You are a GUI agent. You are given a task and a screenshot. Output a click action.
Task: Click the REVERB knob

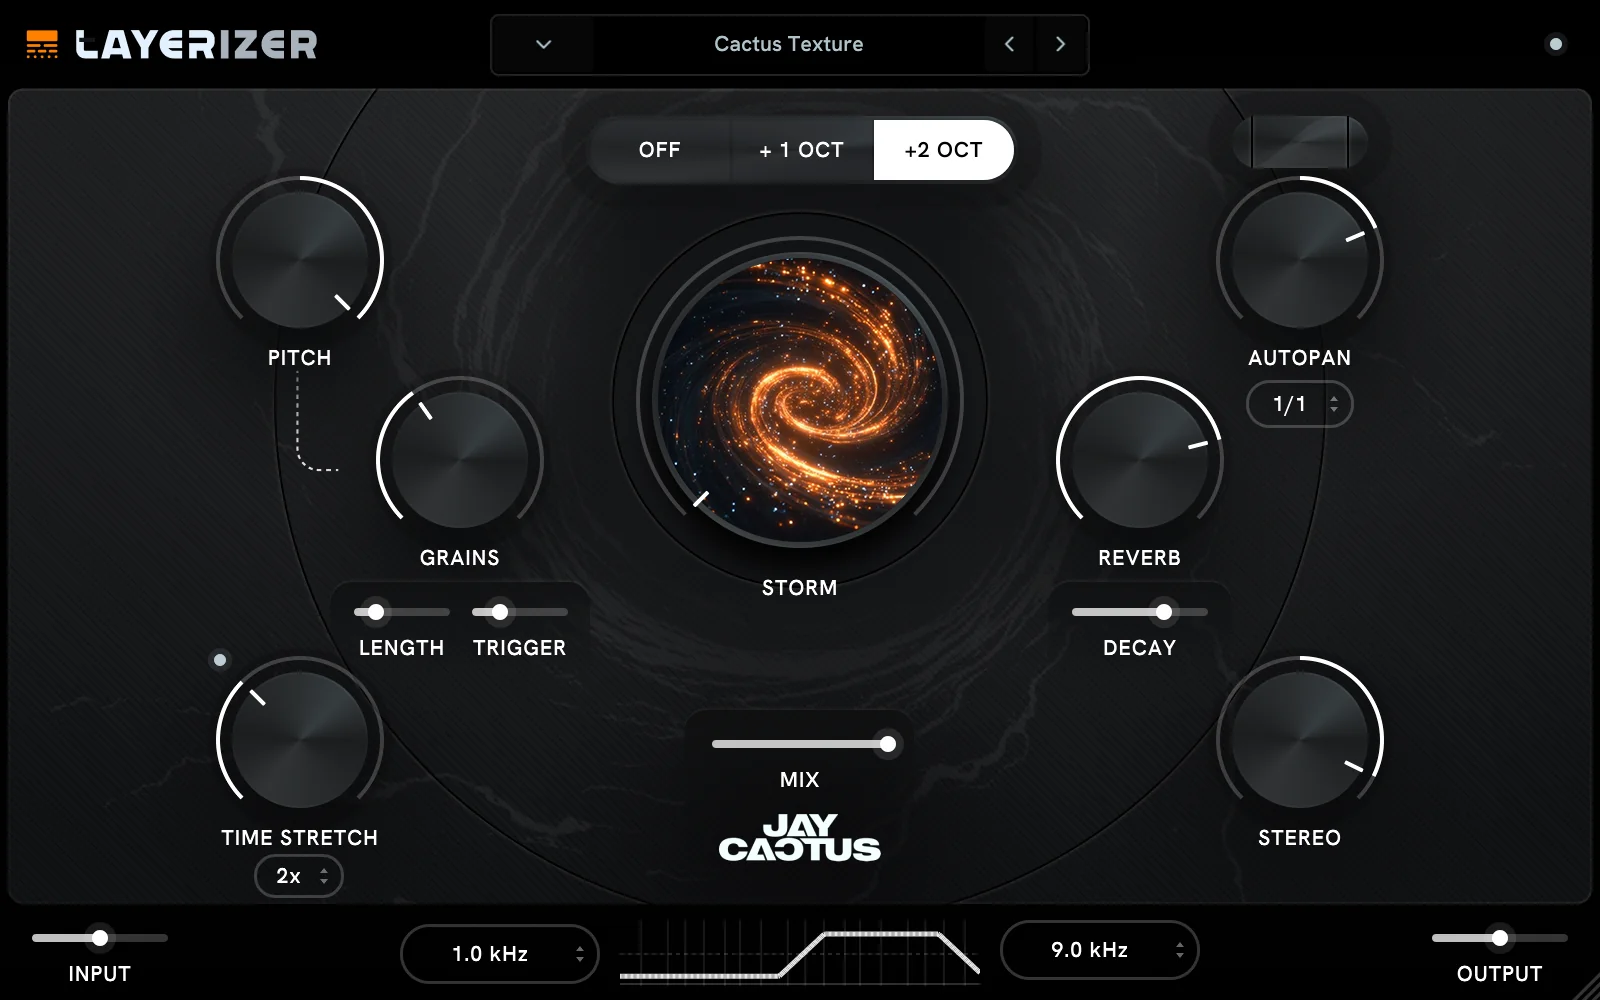coord(1140,460)
